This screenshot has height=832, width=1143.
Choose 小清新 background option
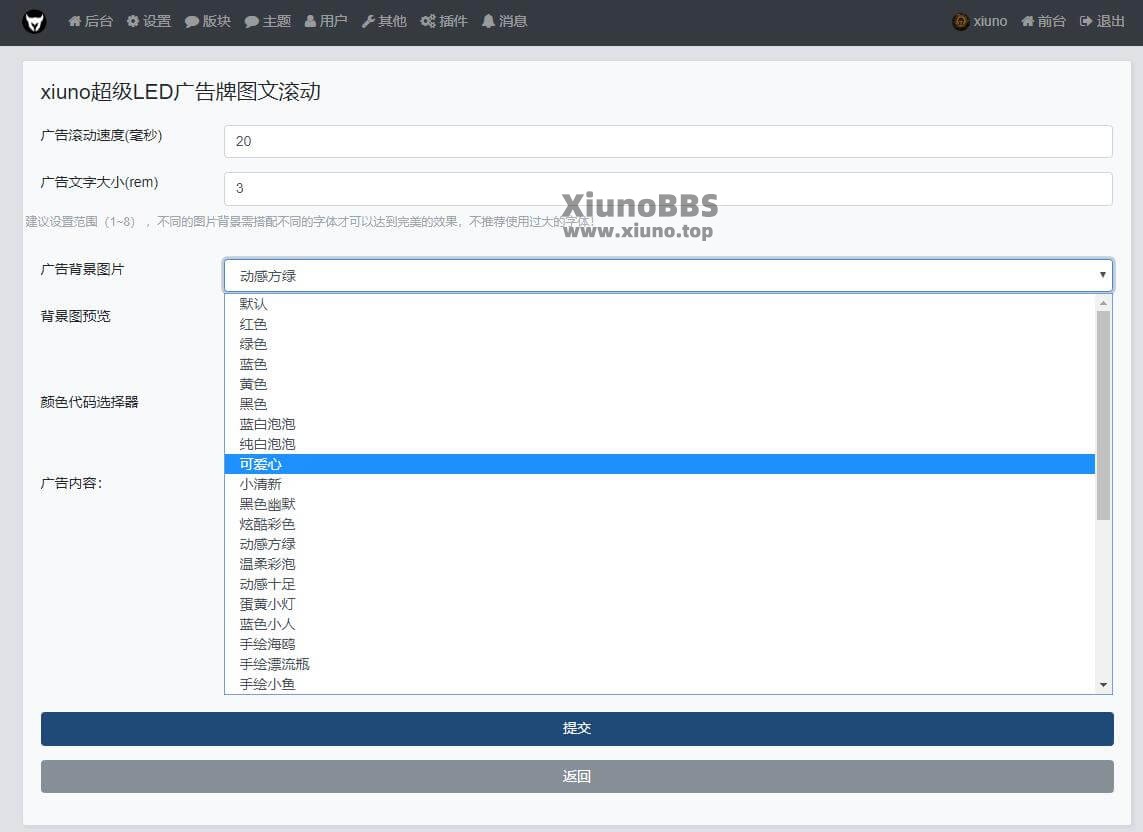pyautogui.click(x=660, y=484)
